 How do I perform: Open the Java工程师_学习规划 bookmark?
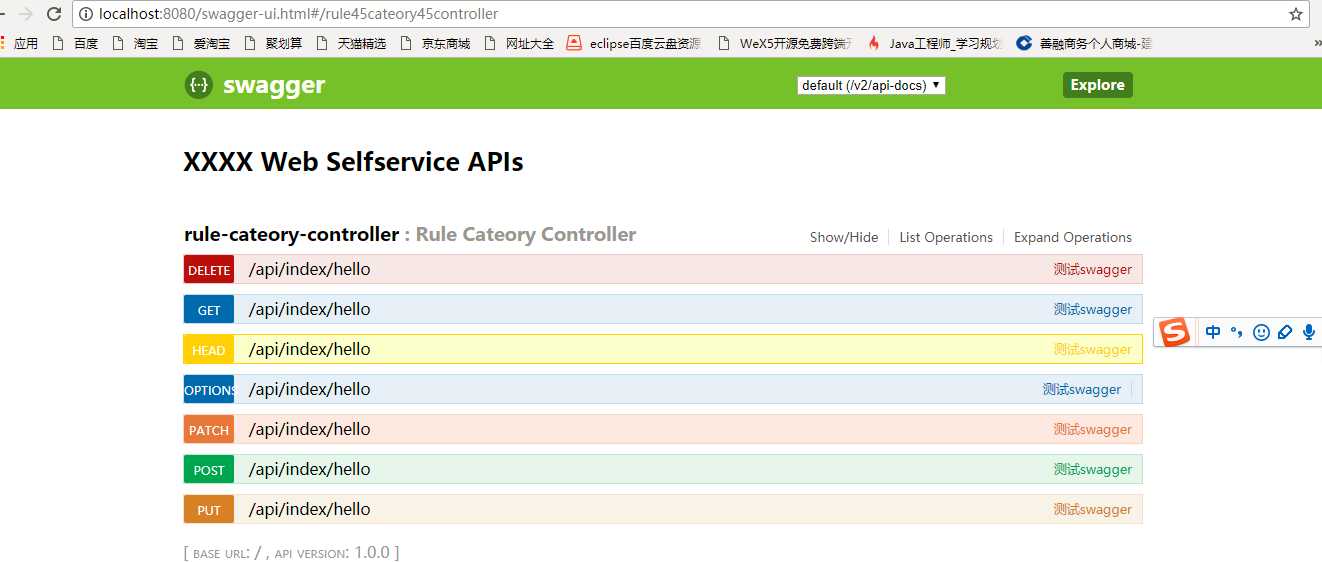pos(935,43)
